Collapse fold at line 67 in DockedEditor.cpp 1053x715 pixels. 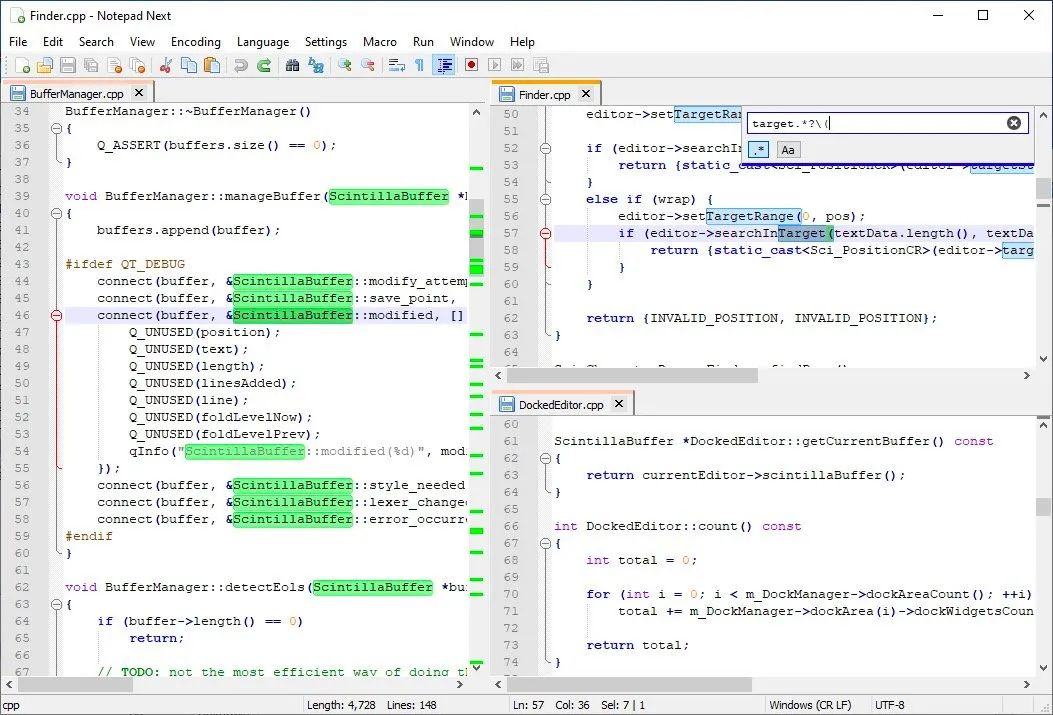pyautogui.click(x=546, y=544)
